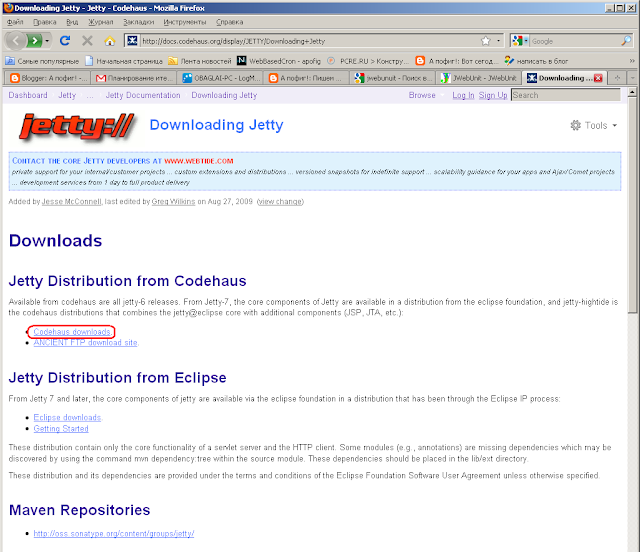Click the Stop loading X icon

(x=87, y=41)
